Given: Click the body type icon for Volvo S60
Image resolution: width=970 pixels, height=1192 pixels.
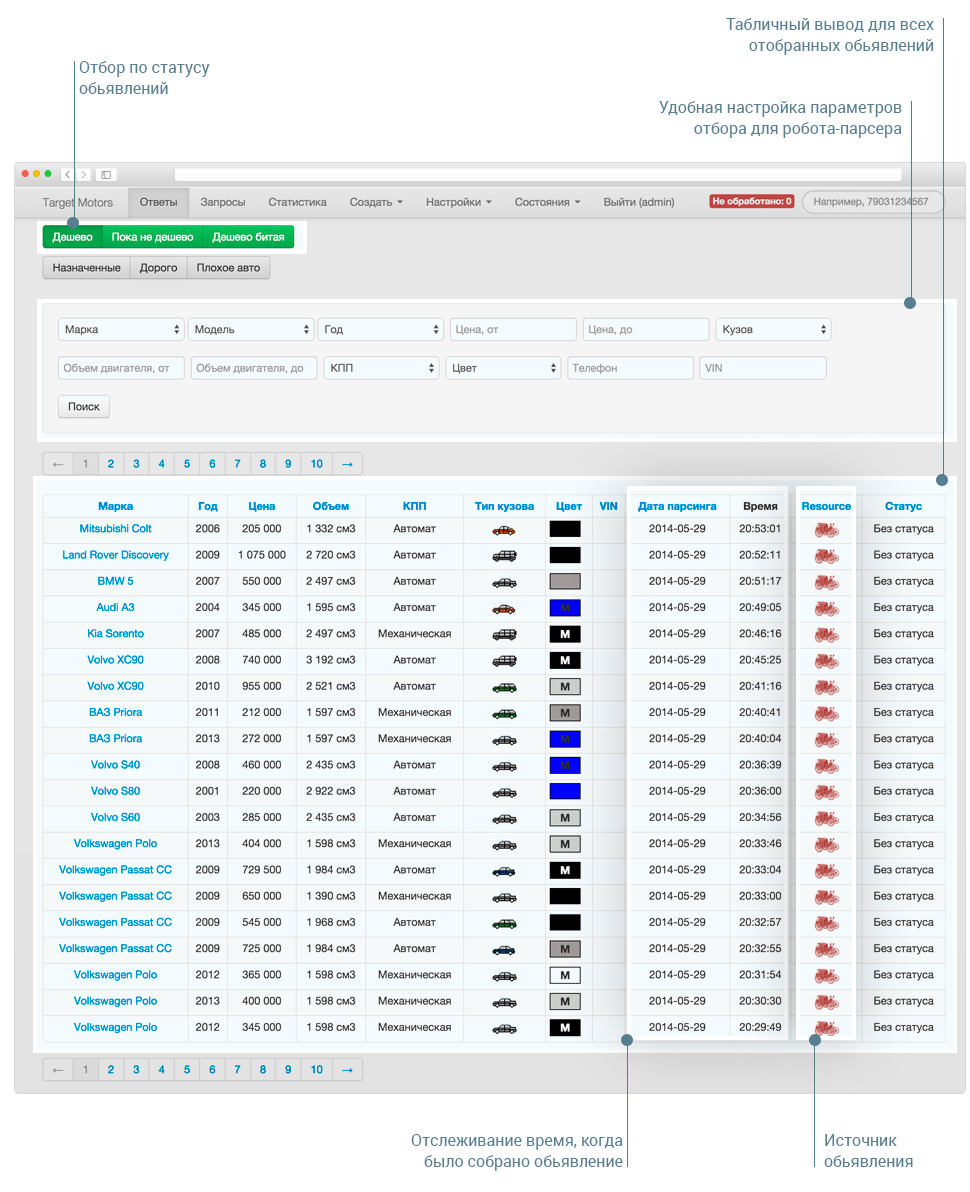Looking at the screenshot, I should pyautogui.click(x=503, y=818).
